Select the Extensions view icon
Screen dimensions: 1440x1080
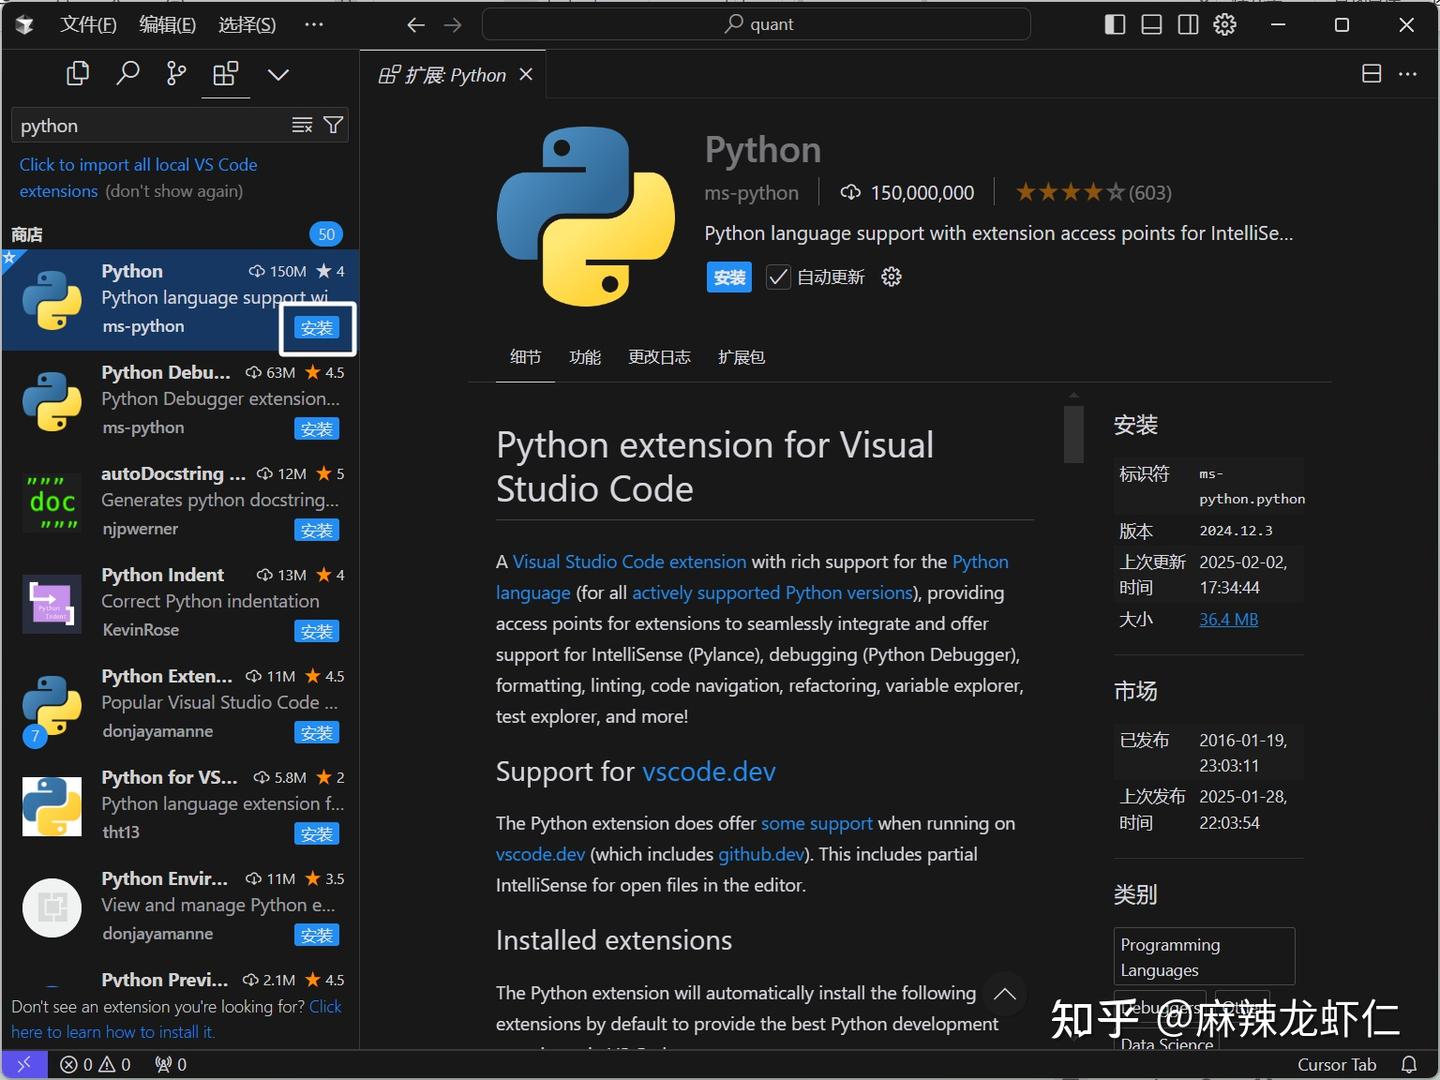tap(226, 74)
